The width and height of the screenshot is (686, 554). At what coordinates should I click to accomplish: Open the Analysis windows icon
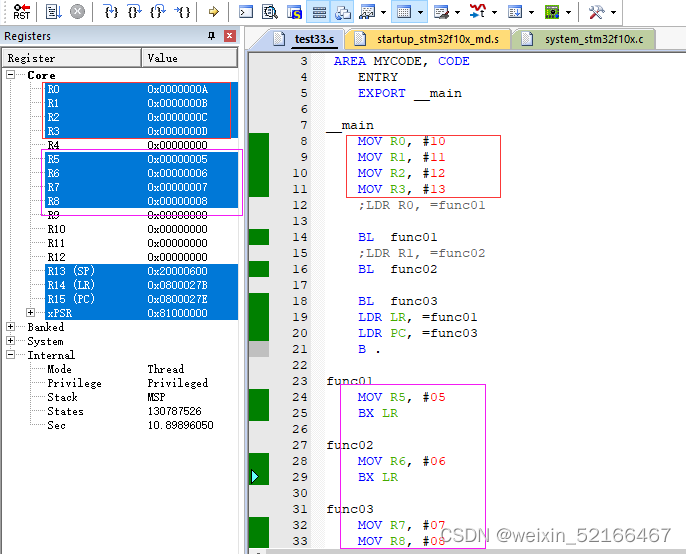tap(478, 12)
